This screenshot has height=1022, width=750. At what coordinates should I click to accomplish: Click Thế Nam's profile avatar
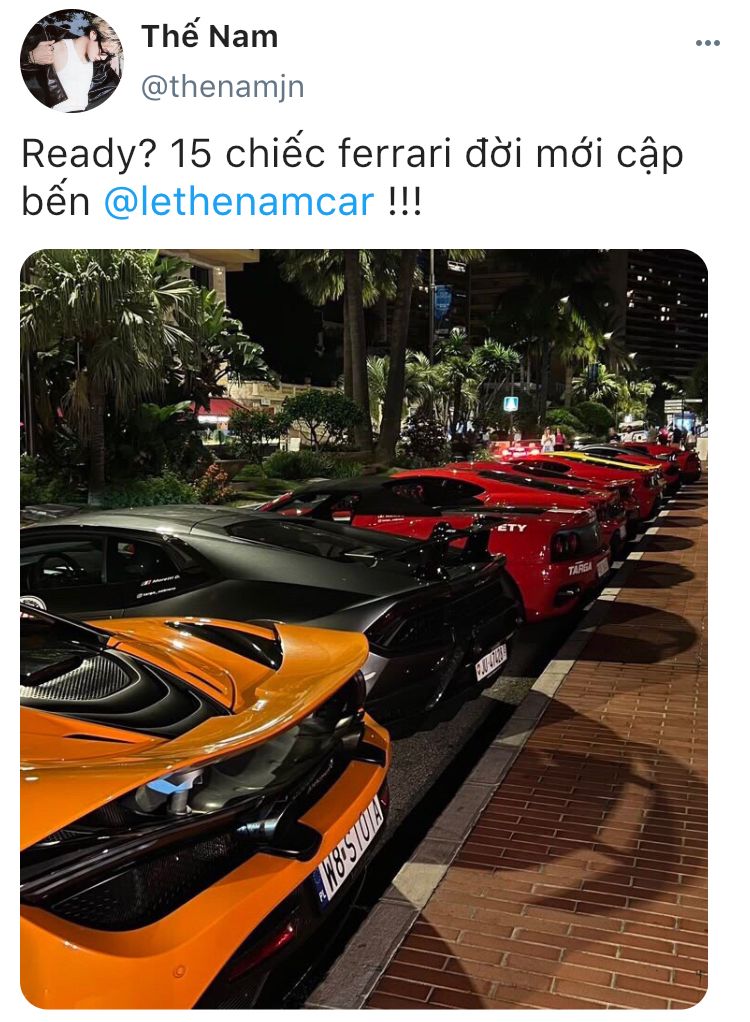[71, 61]
